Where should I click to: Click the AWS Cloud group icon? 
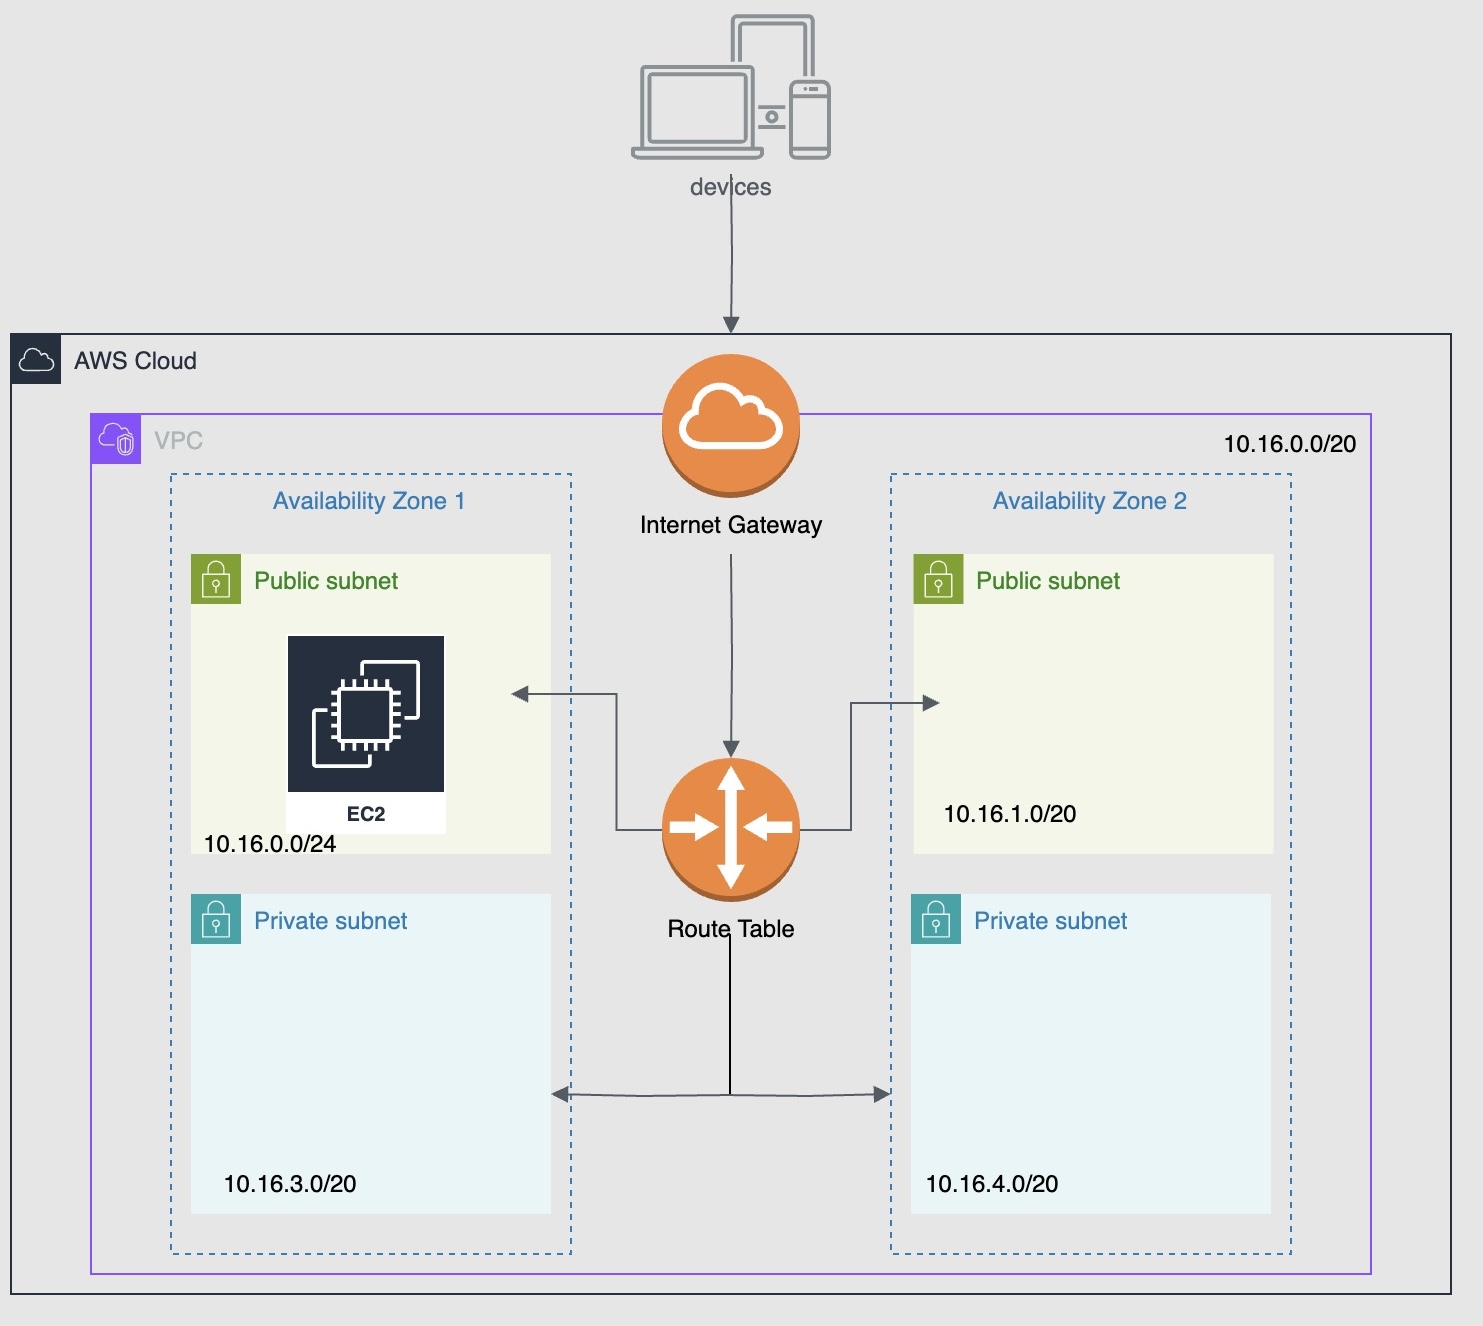pyautogui.click(x=36, y=360)
